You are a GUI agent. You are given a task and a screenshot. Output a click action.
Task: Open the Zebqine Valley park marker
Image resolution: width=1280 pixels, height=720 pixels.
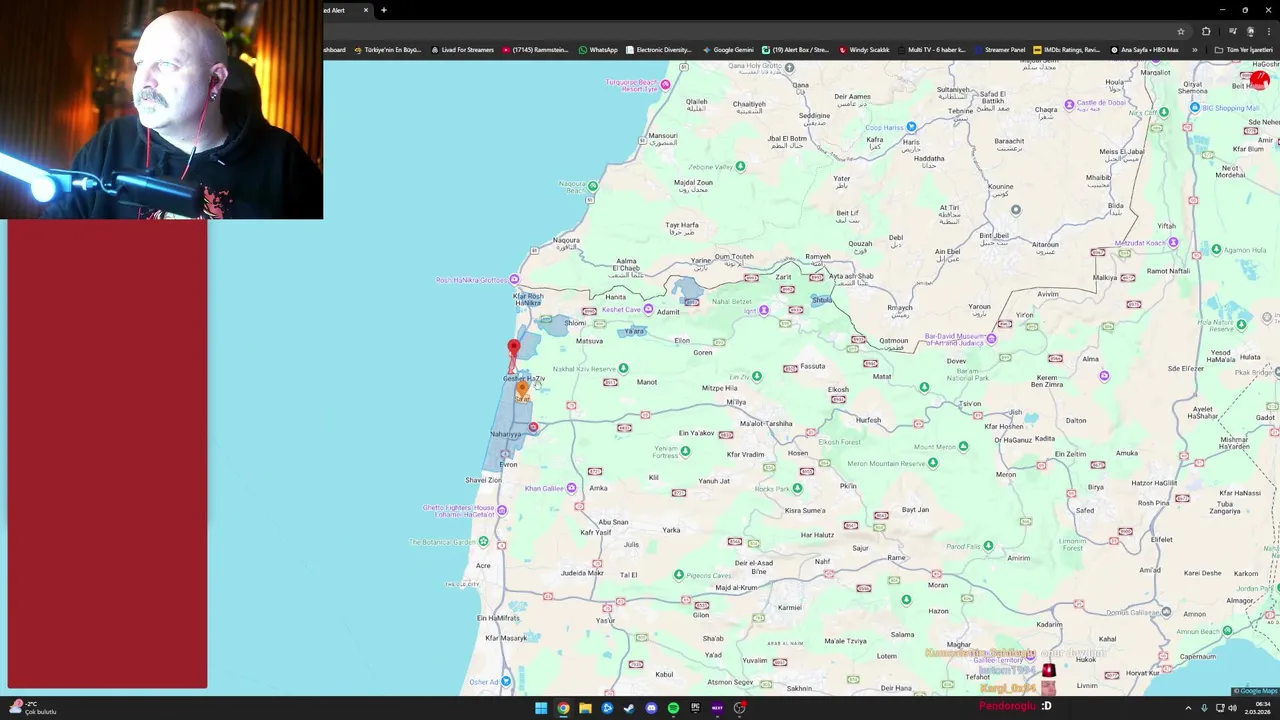(x=740, y=166)
